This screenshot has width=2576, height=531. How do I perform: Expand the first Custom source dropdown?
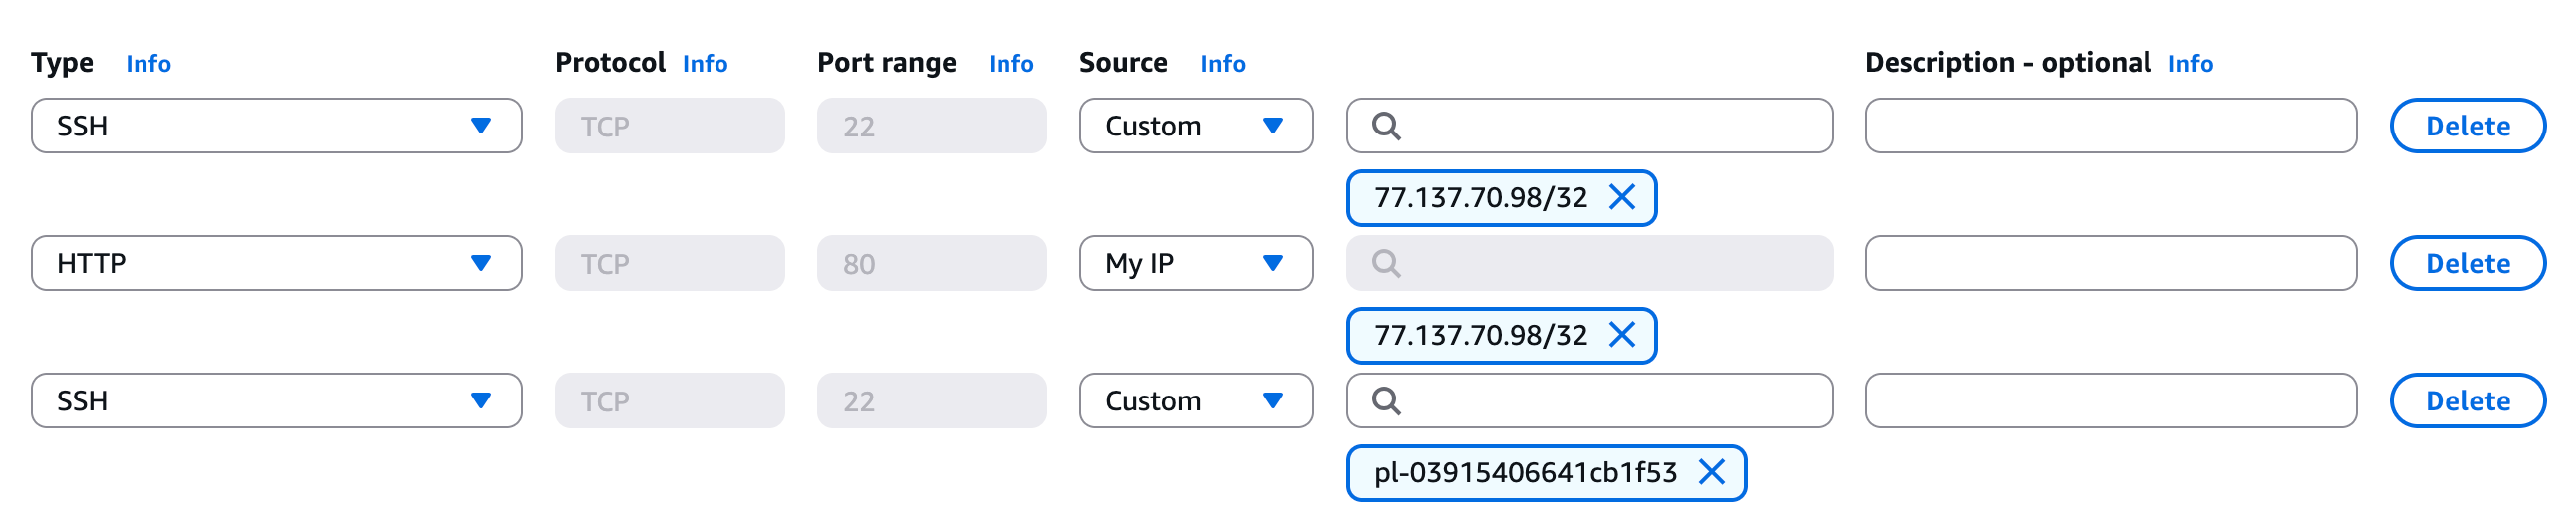pos(1196,126)
